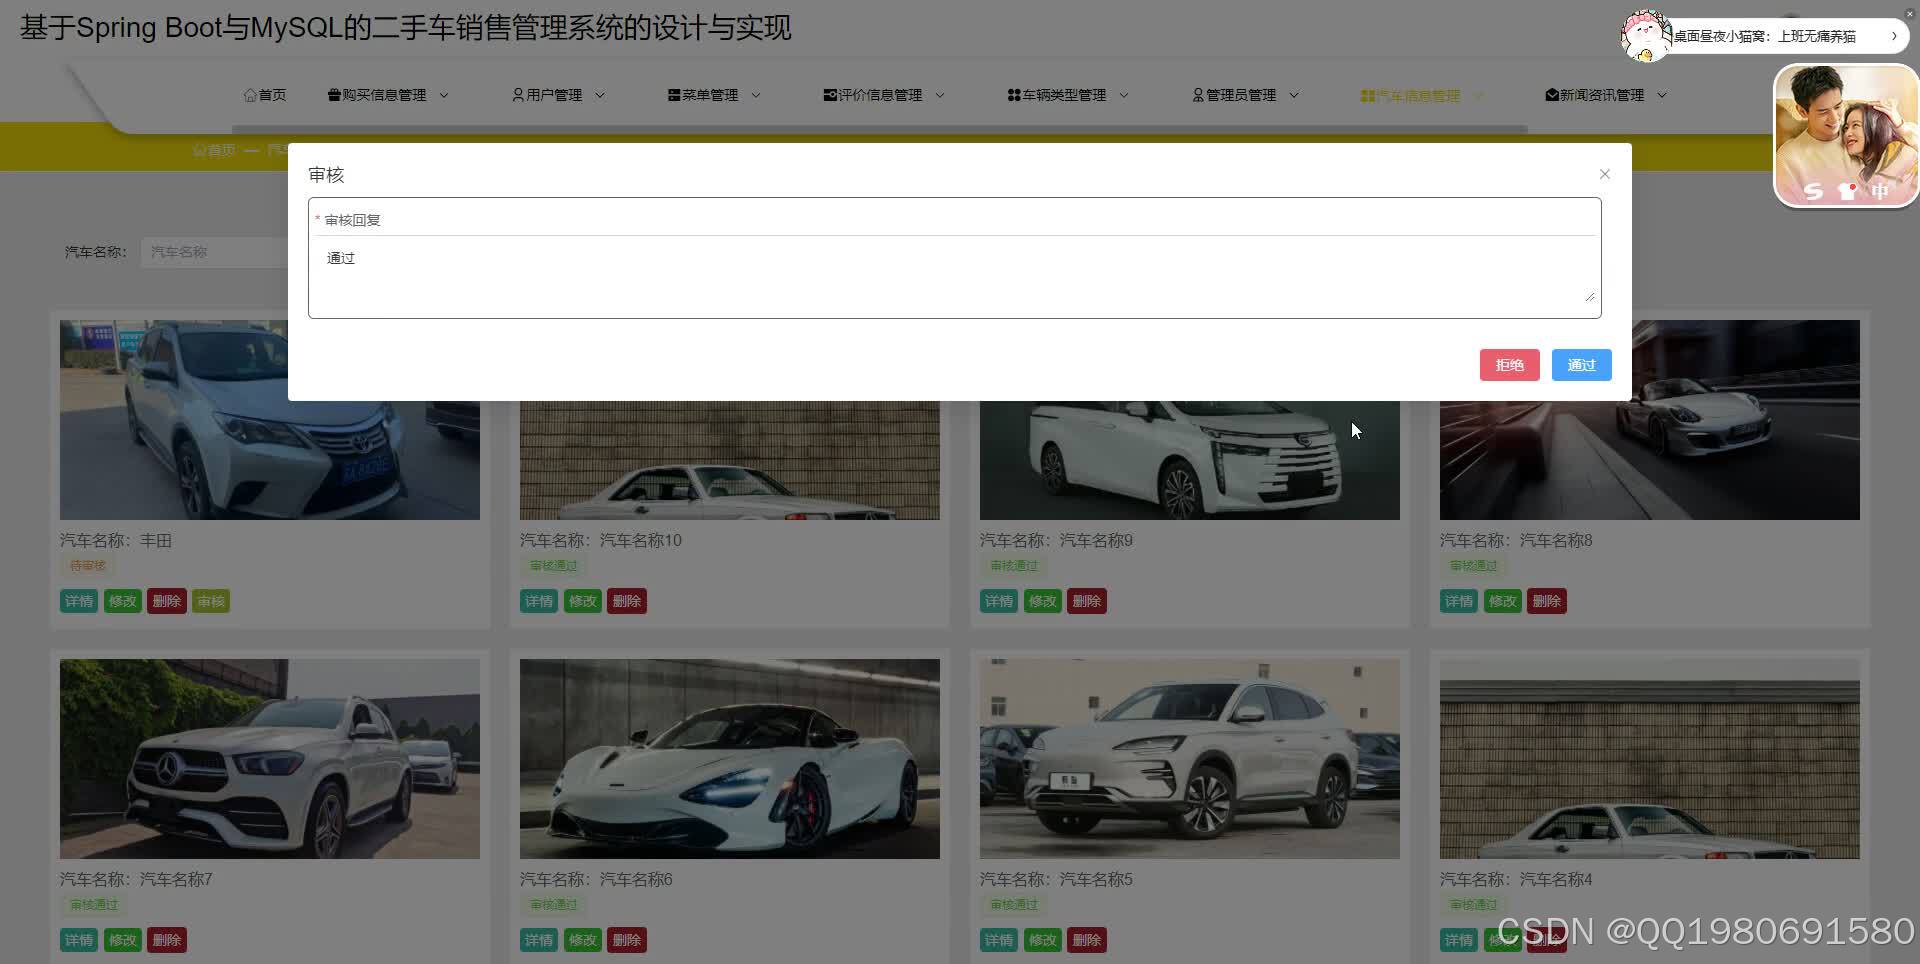Click the car info icon on 汽车信息管理
Image resolution: width=1920 pixels, height=964 pixels.
(x=1366, y=95)
